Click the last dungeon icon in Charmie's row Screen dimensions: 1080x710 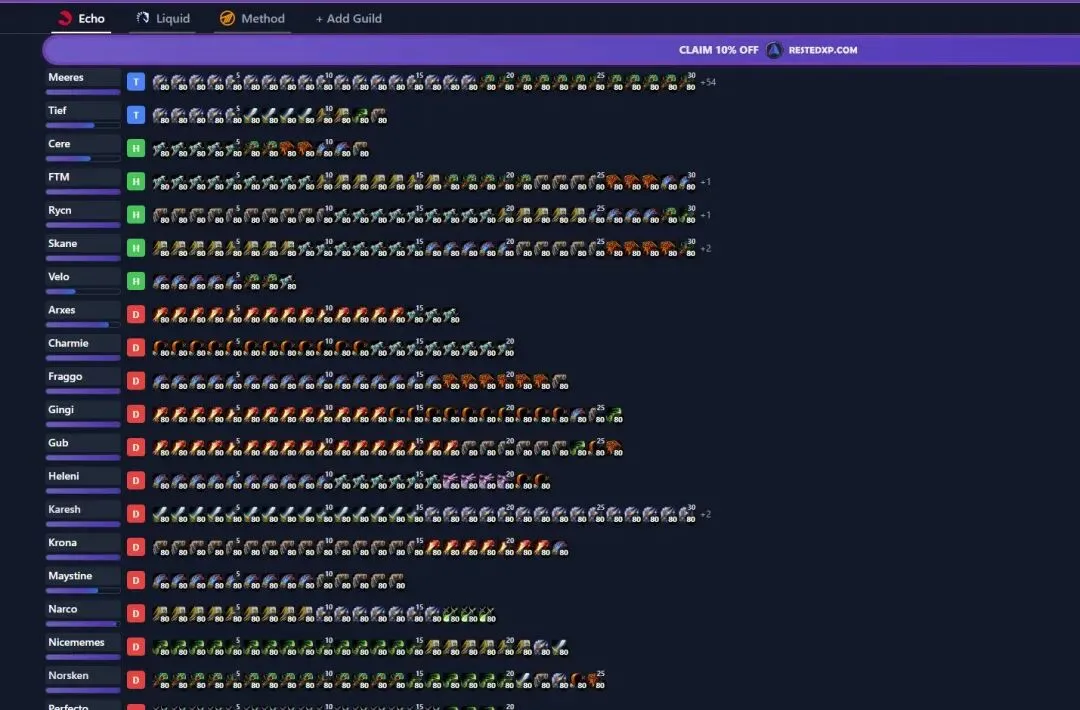[506, 348]
